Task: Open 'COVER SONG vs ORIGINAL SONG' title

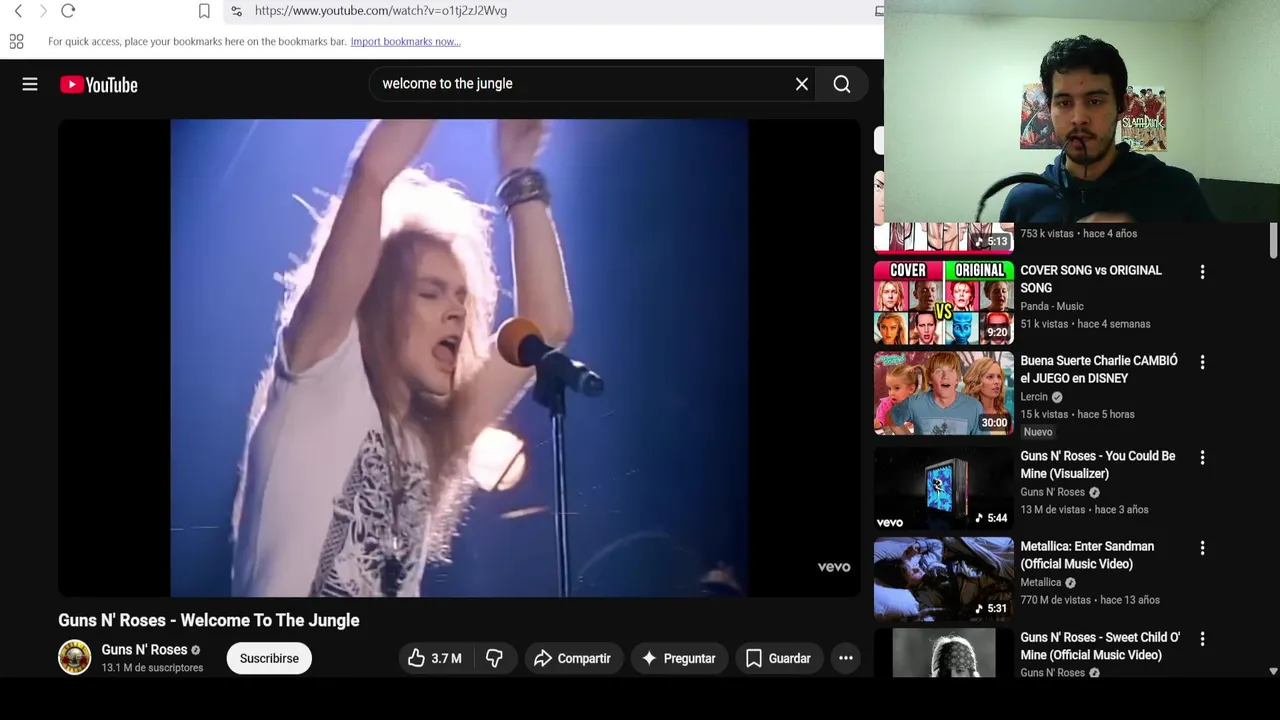Action: click(x=1091, y=279)
